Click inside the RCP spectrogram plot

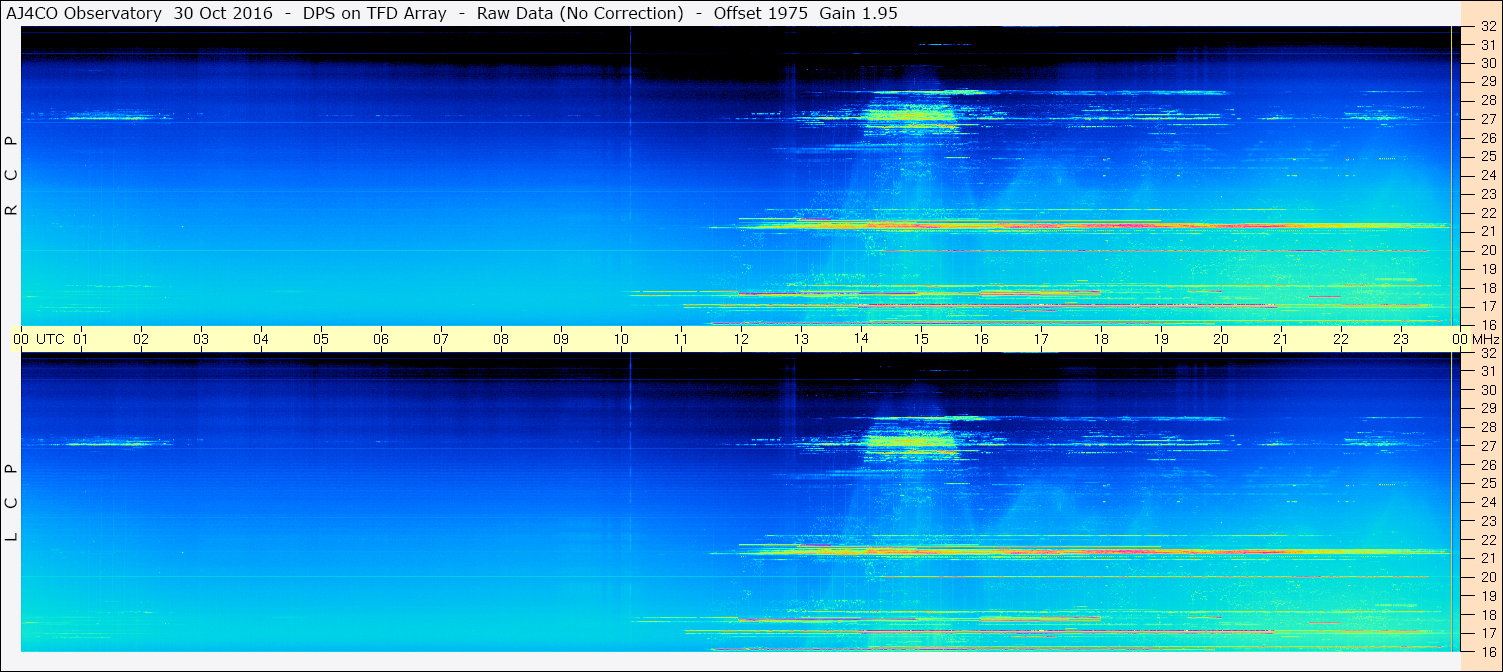tap(741, 176)
